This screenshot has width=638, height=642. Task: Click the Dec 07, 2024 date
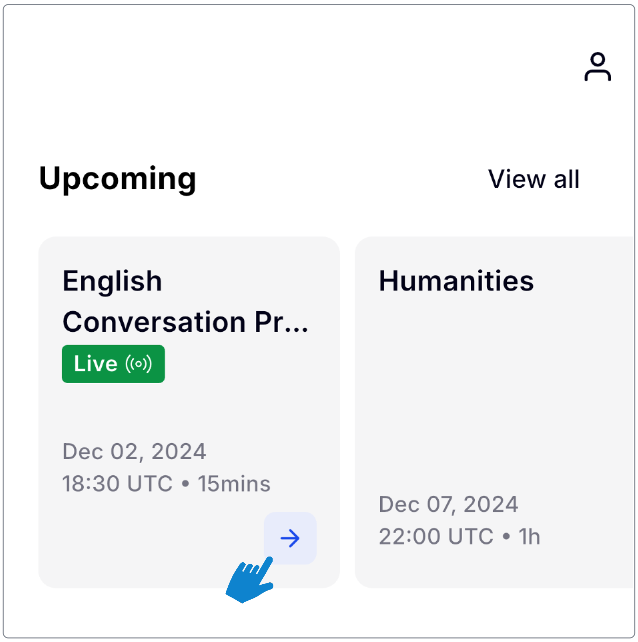(450, 504)
